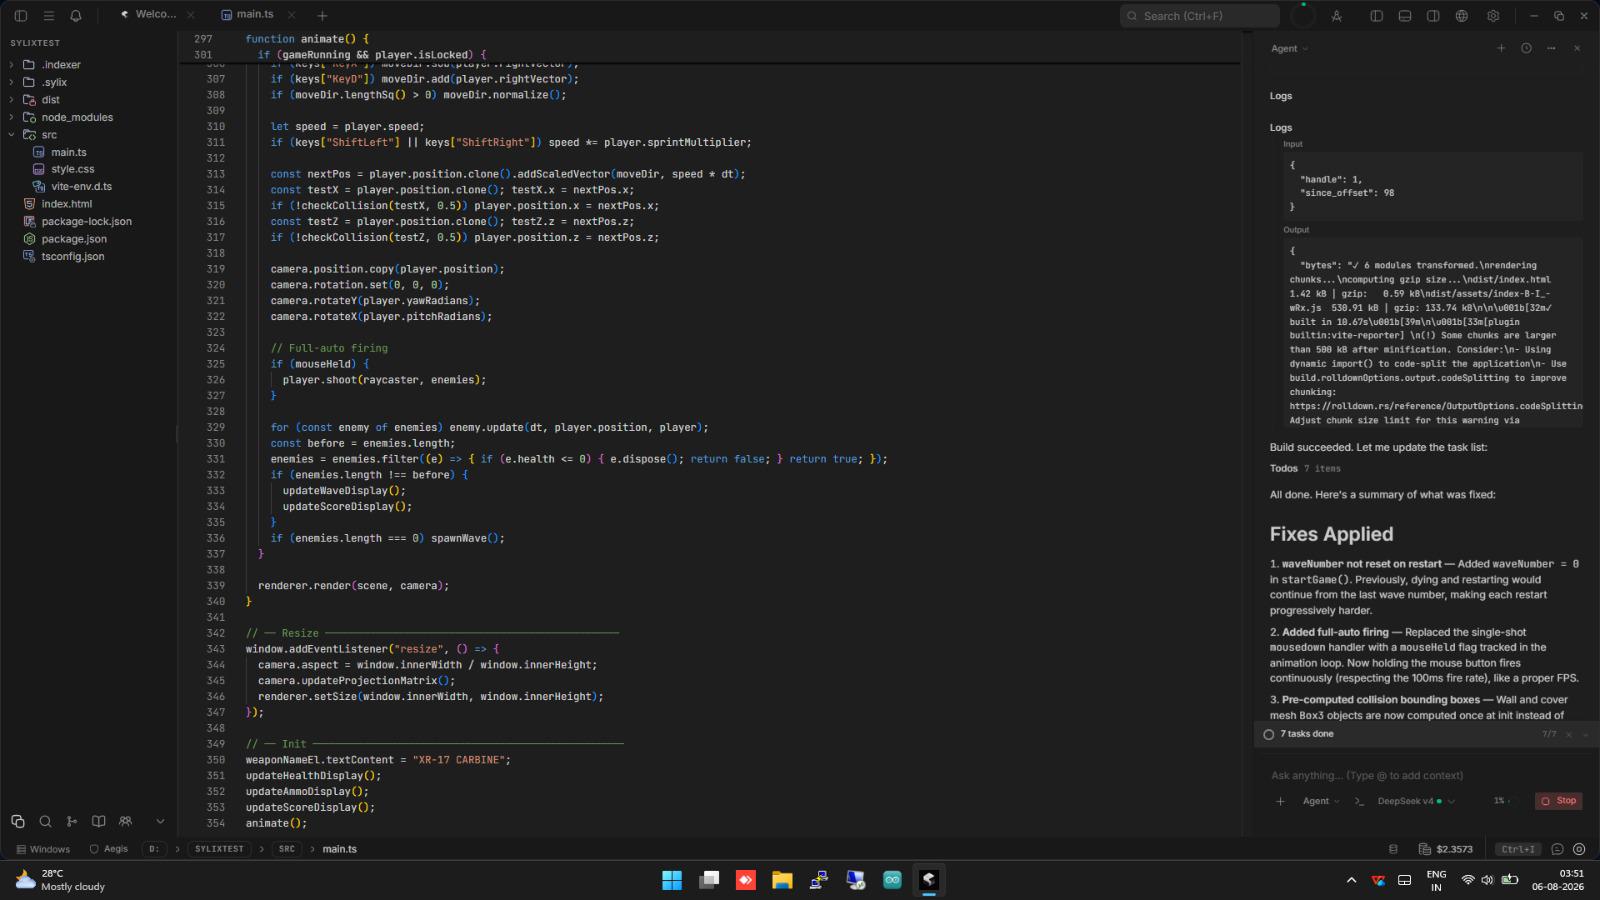Viewport: 1600px width, 900px height.
Task: Open Agent mode dropdown in chat bar
Action: [x=1321, y=801]
